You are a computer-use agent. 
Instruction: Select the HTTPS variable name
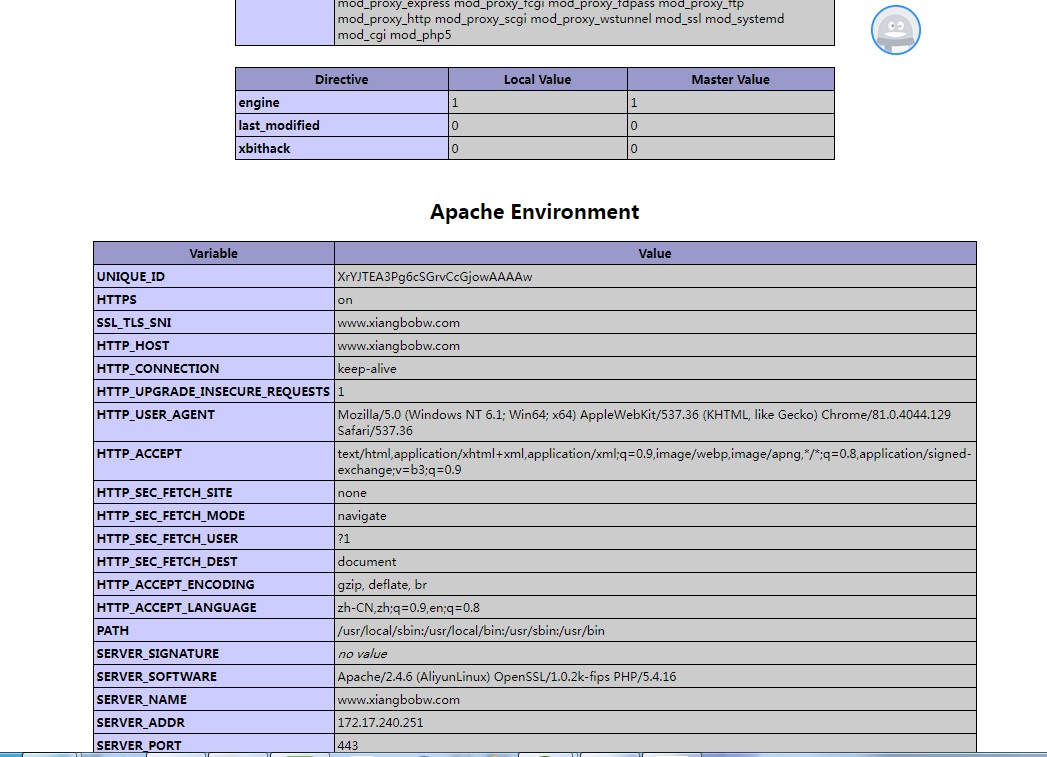(117, 300)
